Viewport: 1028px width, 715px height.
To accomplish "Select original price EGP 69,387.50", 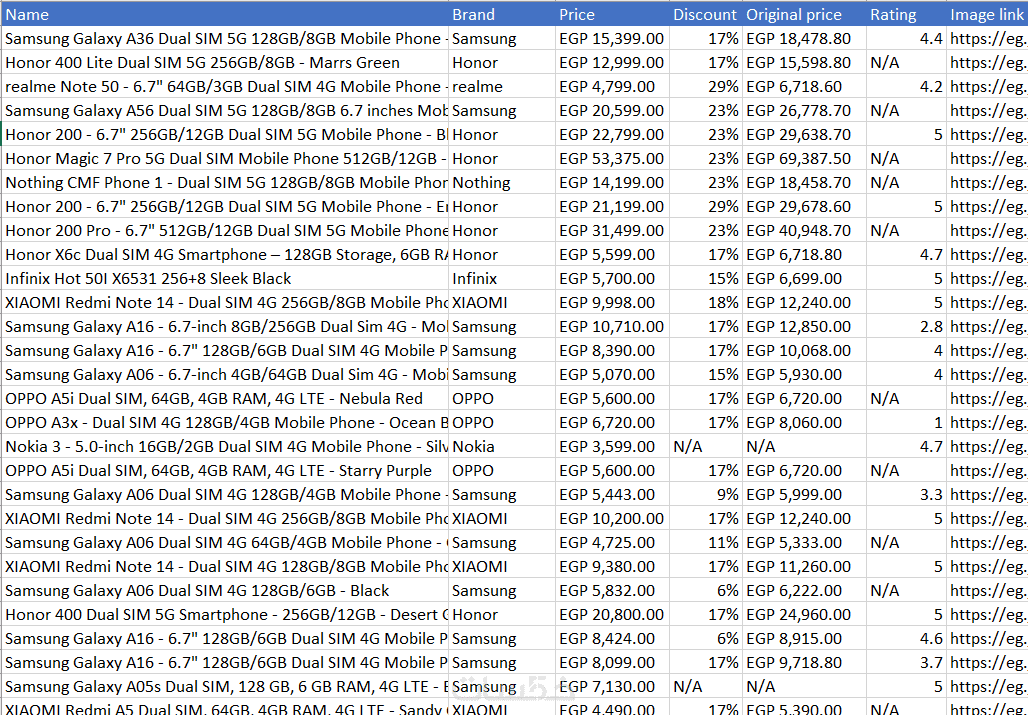I will click(804, 159).
